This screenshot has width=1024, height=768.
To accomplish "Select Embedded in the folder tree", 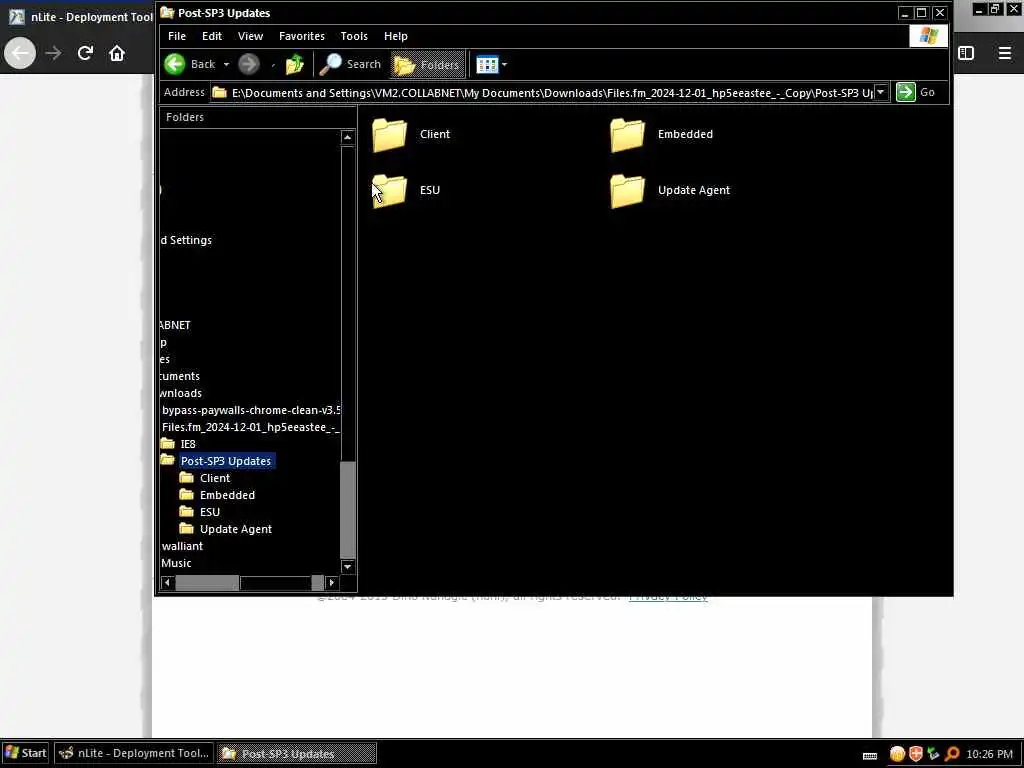I will (x=227, y=495).
